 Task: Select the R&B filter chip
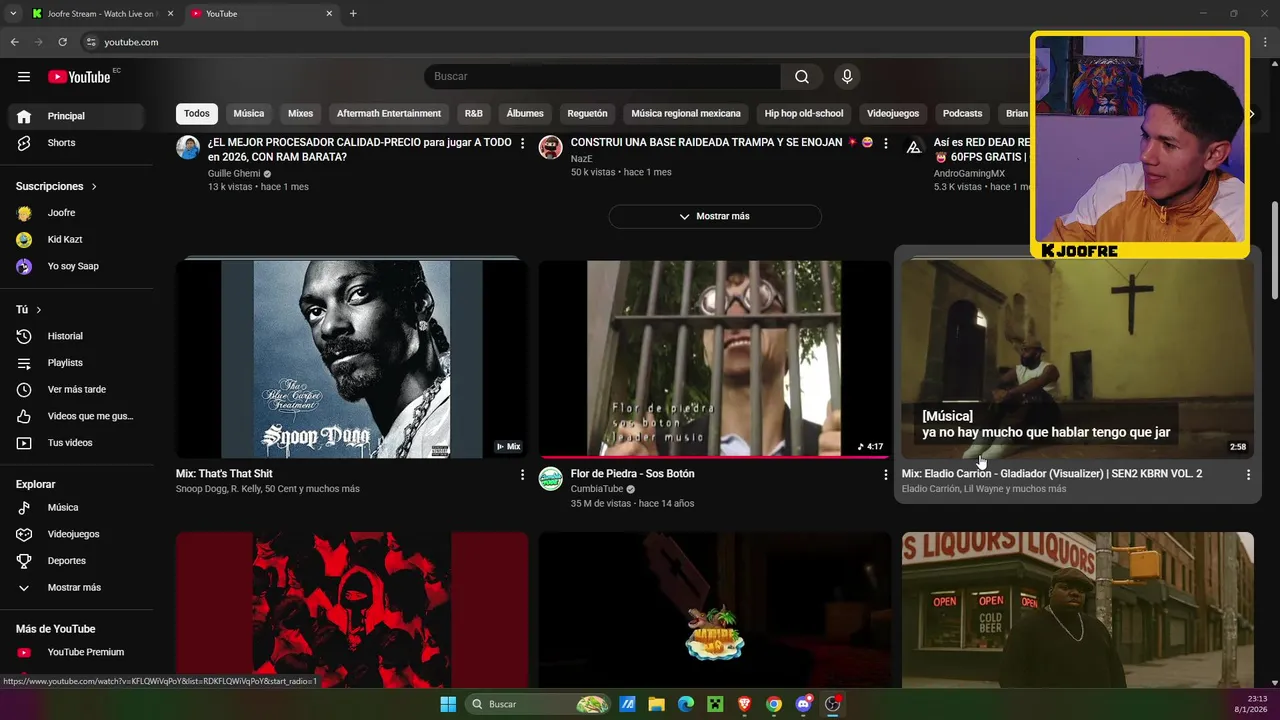point(474,114)
